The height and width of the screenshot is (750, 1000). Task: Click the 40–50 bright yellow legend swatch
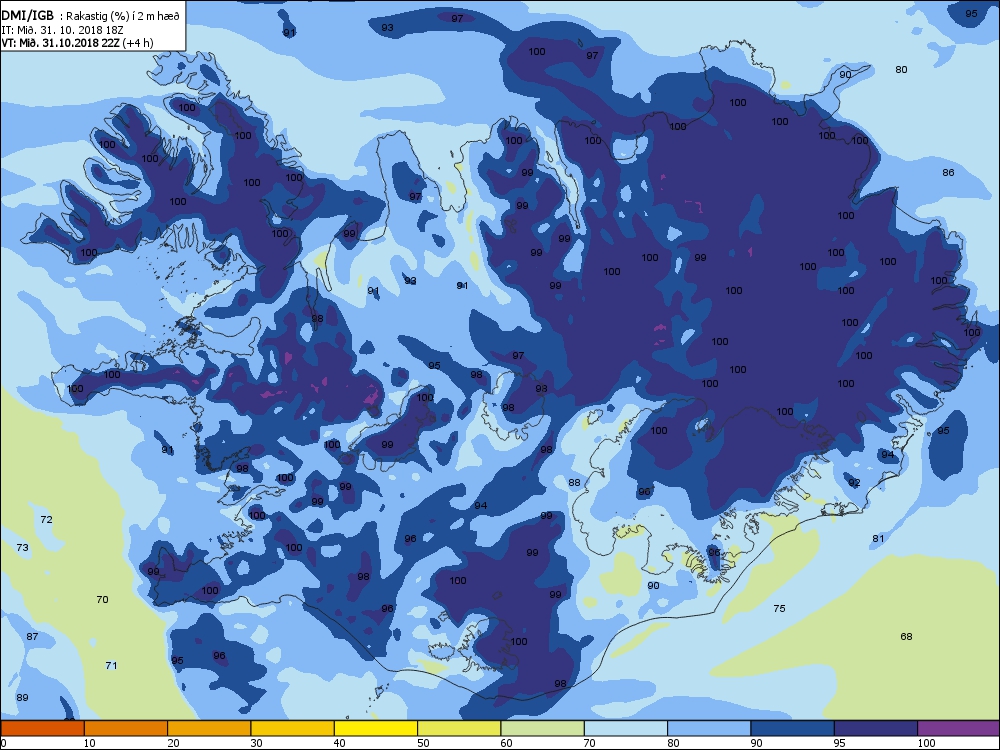376,728
